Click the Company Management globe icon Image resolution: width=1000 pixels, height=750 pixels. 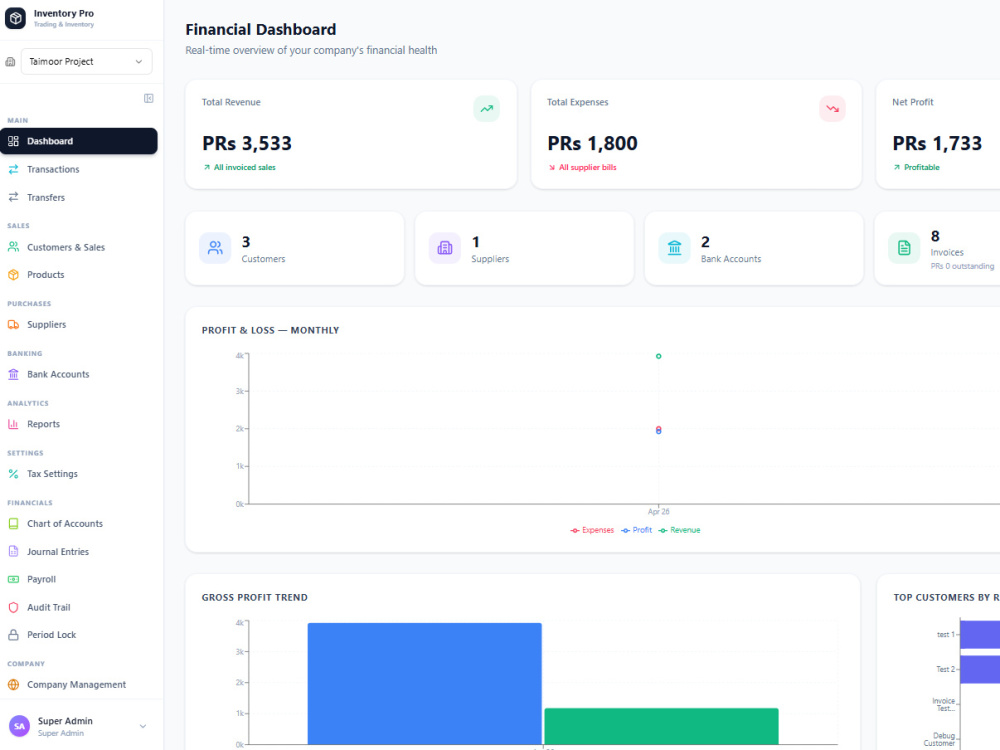click(13, 684)
